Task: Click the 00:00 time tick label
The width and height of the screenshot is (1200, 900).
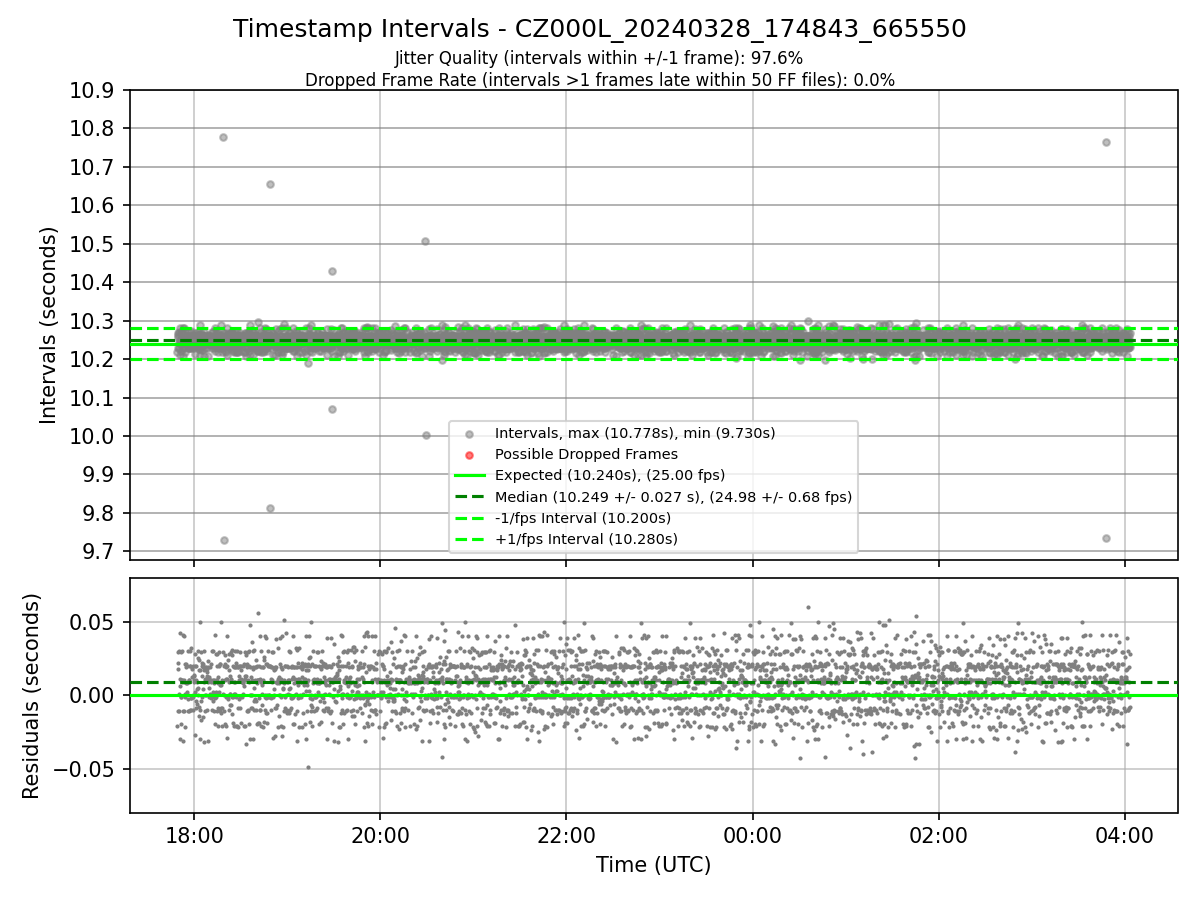Action: (752, 835)
